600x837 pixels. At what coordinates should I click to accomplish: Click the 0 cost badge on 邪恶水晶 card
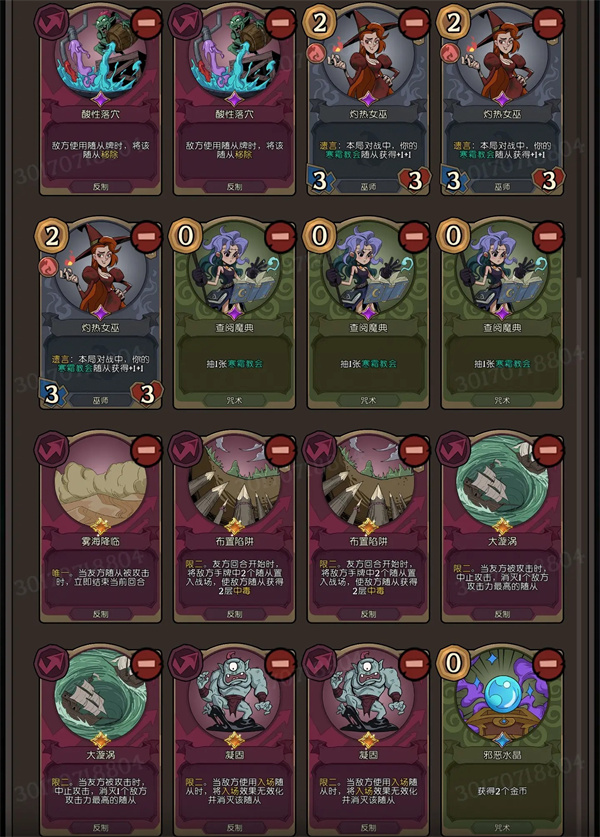[x=453, y=663]
